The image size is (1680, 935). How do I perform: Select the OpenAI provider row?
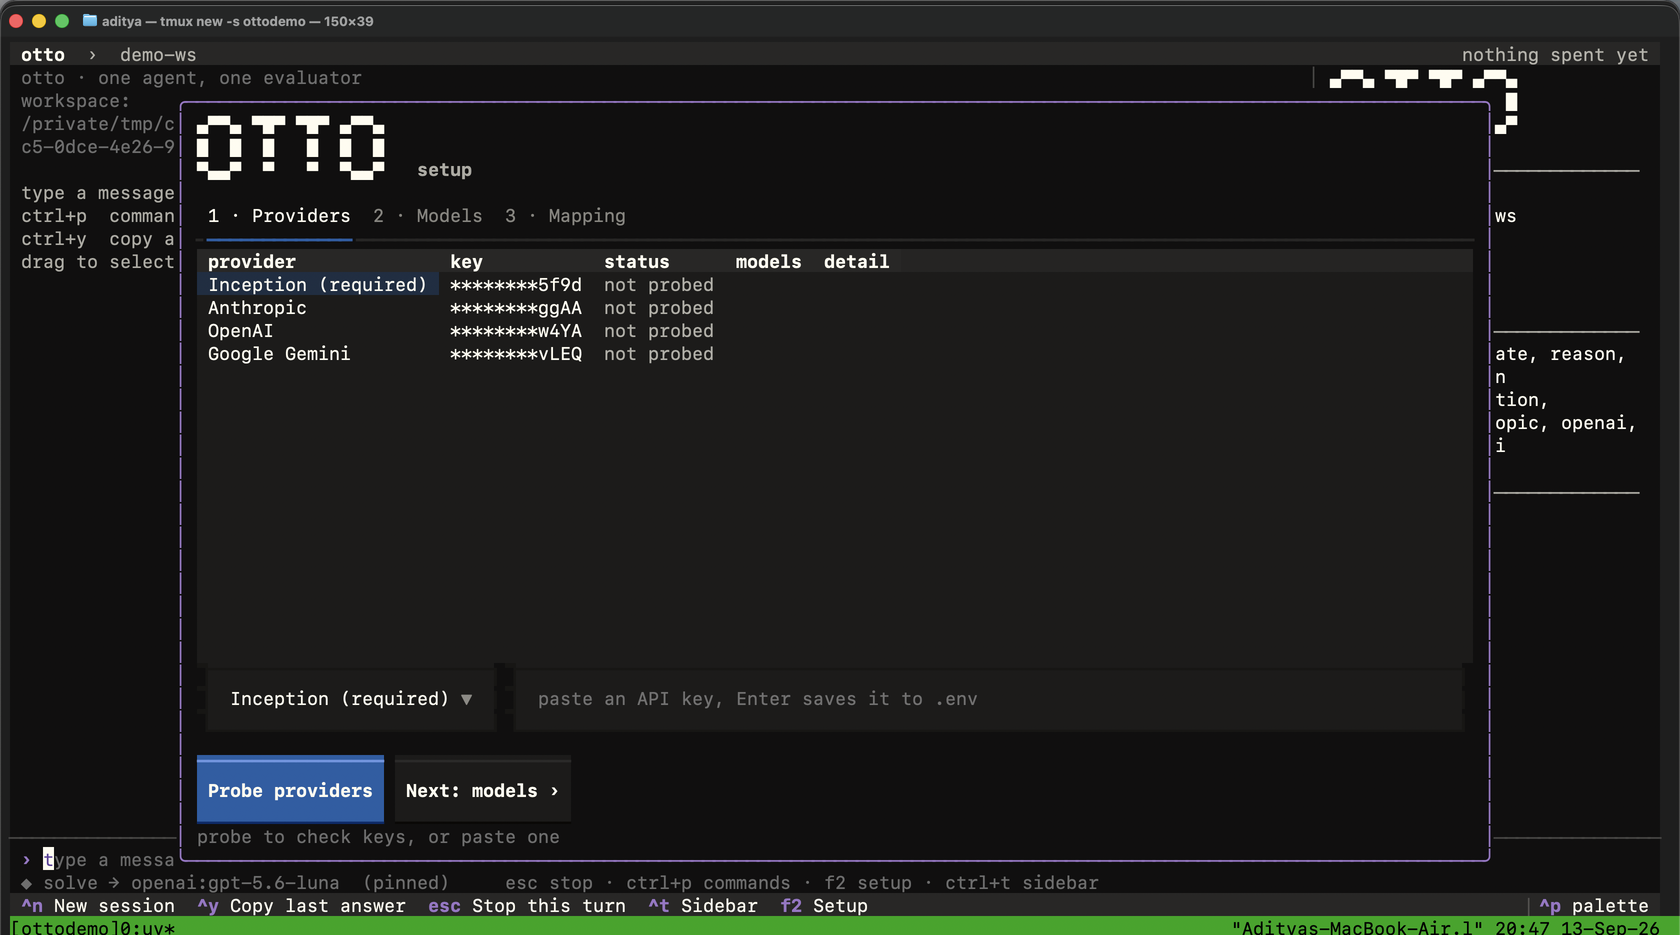[835, 331]
